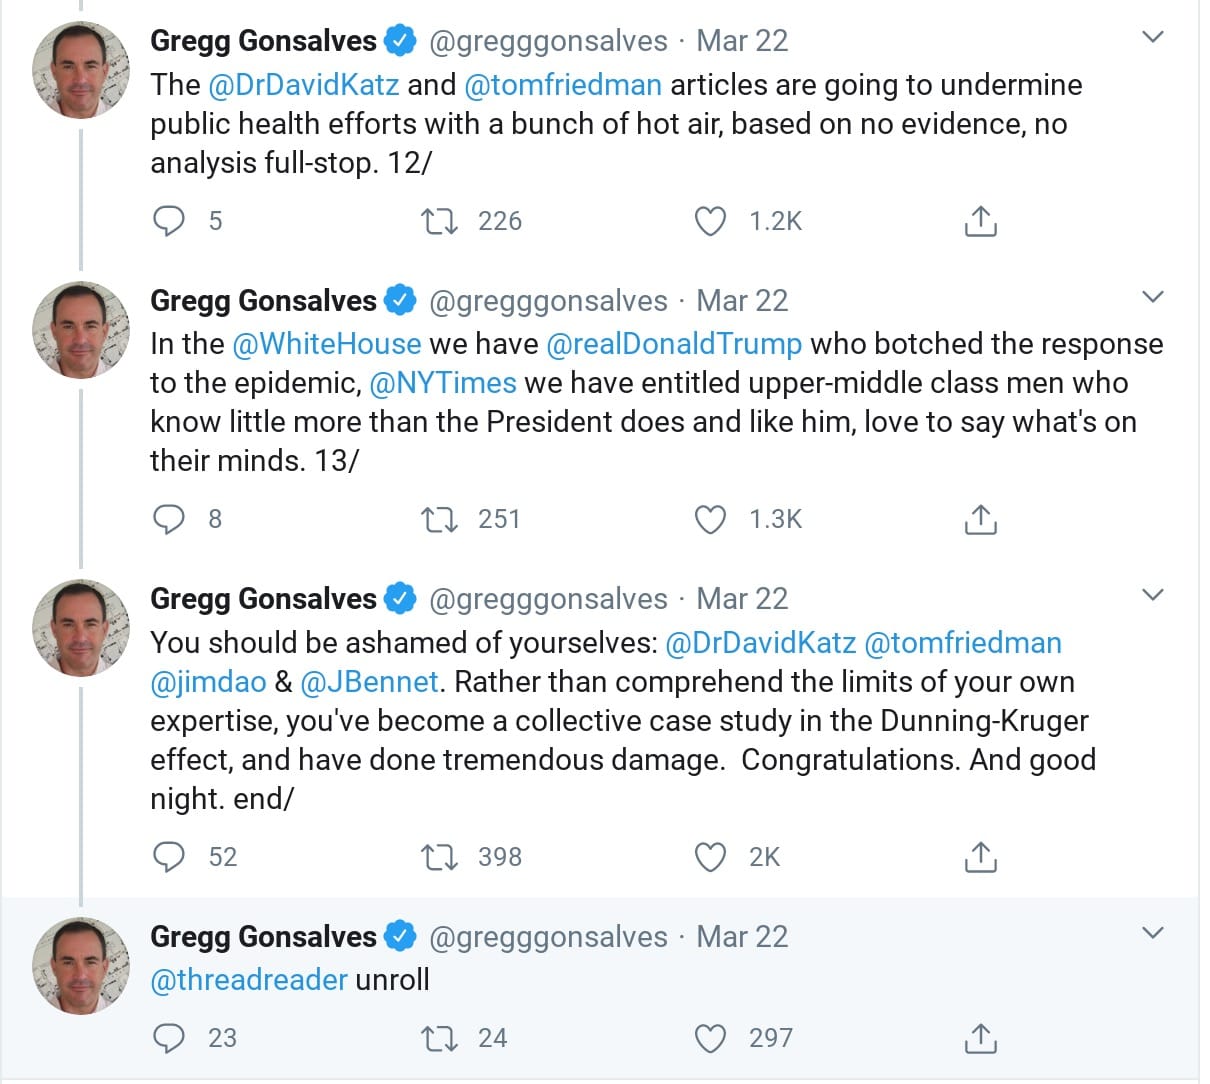Open chevron menu on threadreader unroll tweet

pyautogui.click(x=1153, y=933)
